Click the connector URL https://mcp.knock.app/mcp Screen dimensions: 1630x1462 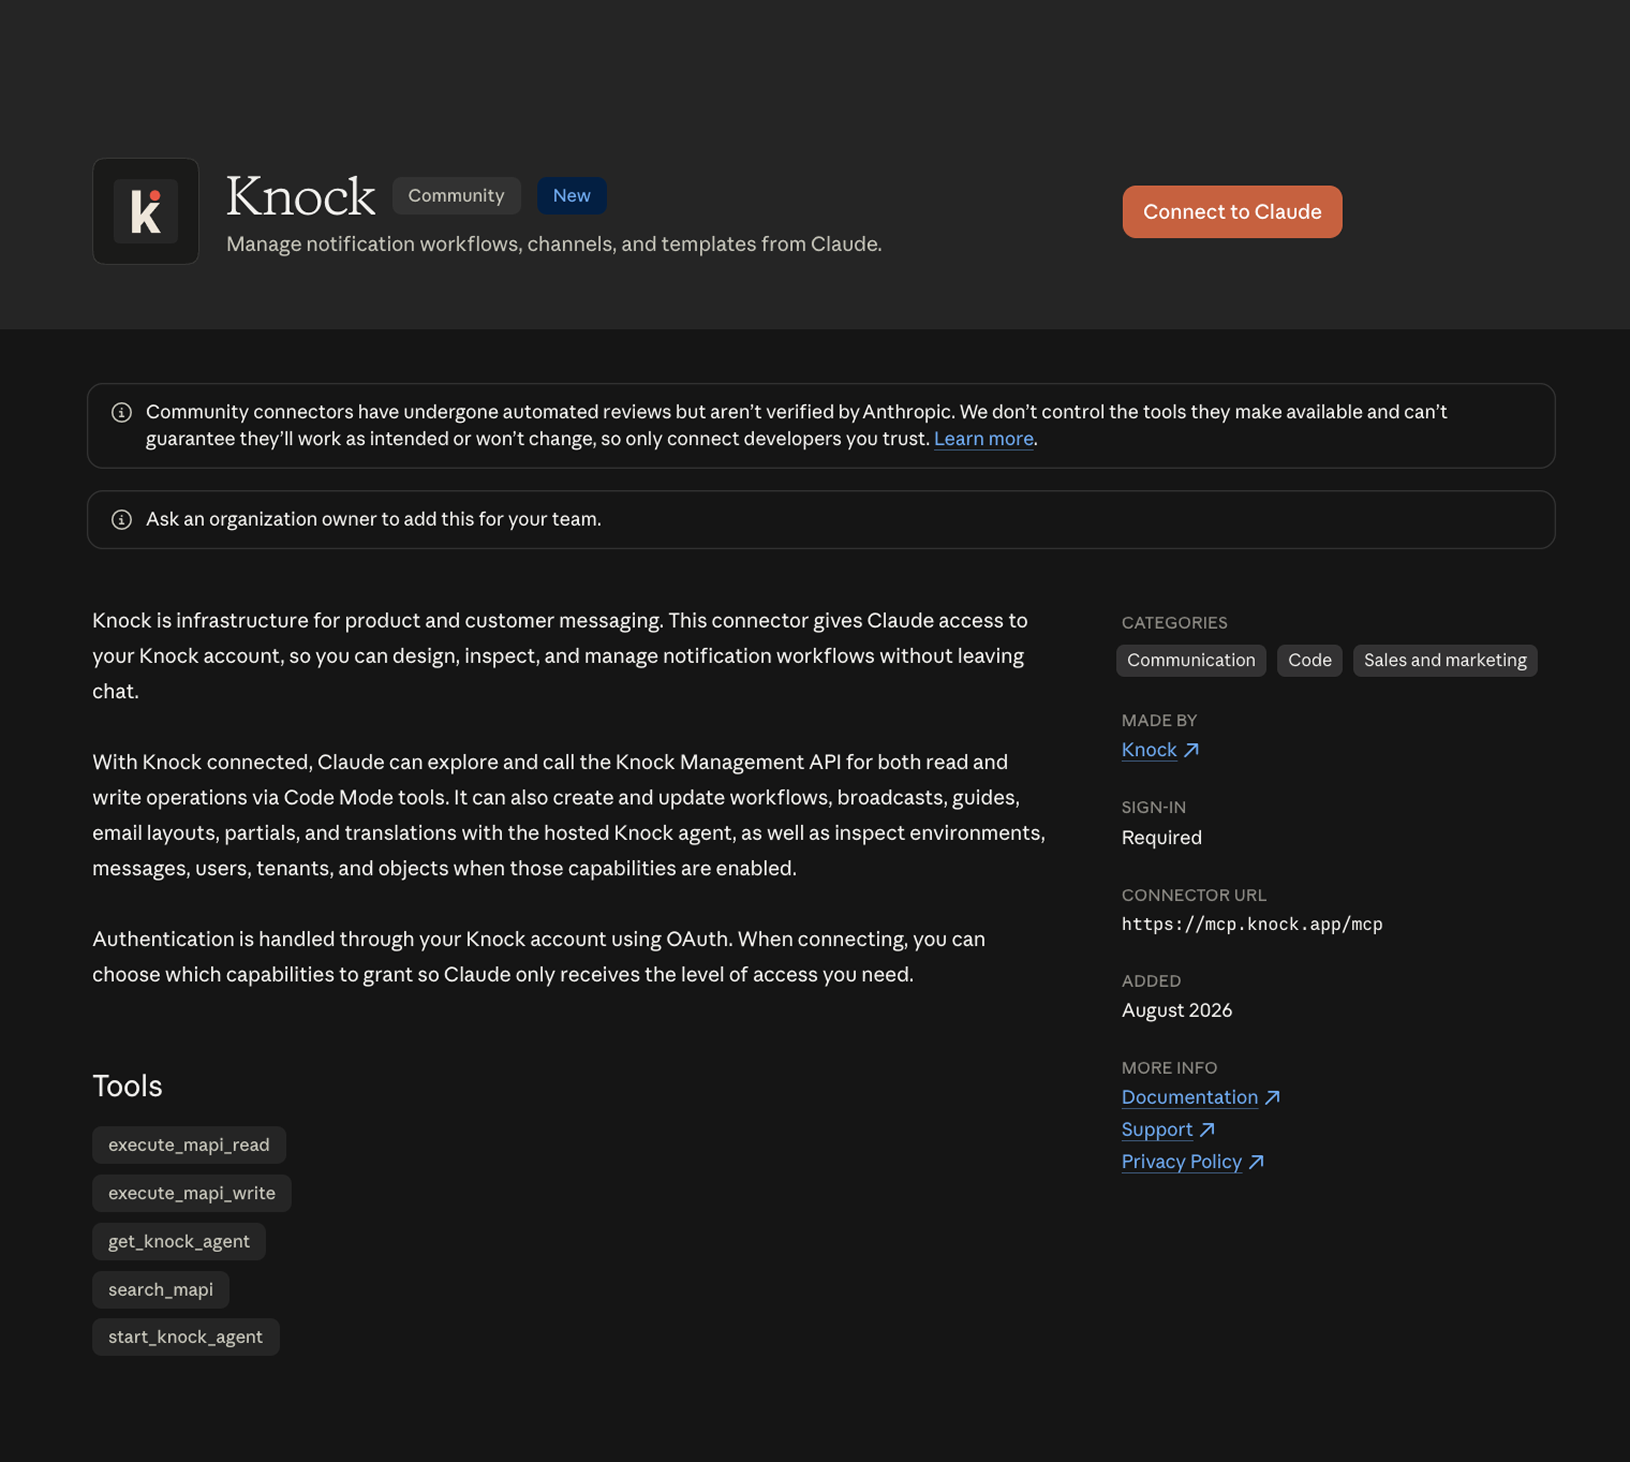(1252, 924)
